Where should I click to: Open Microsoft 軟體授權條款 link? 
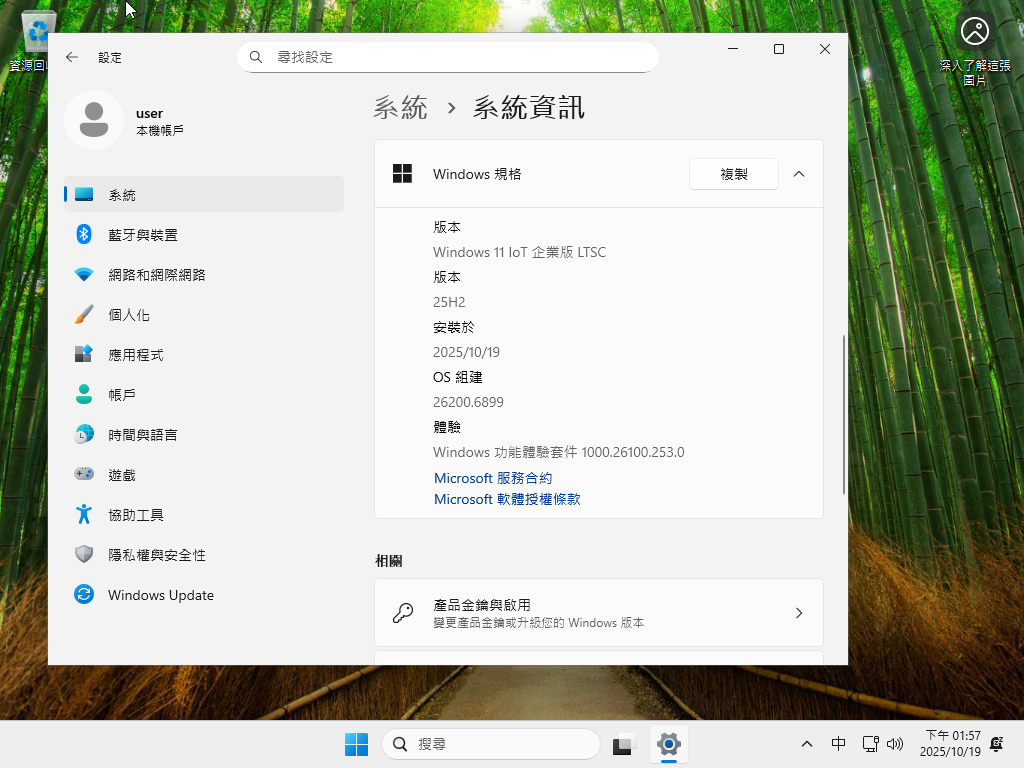point(507,499)
